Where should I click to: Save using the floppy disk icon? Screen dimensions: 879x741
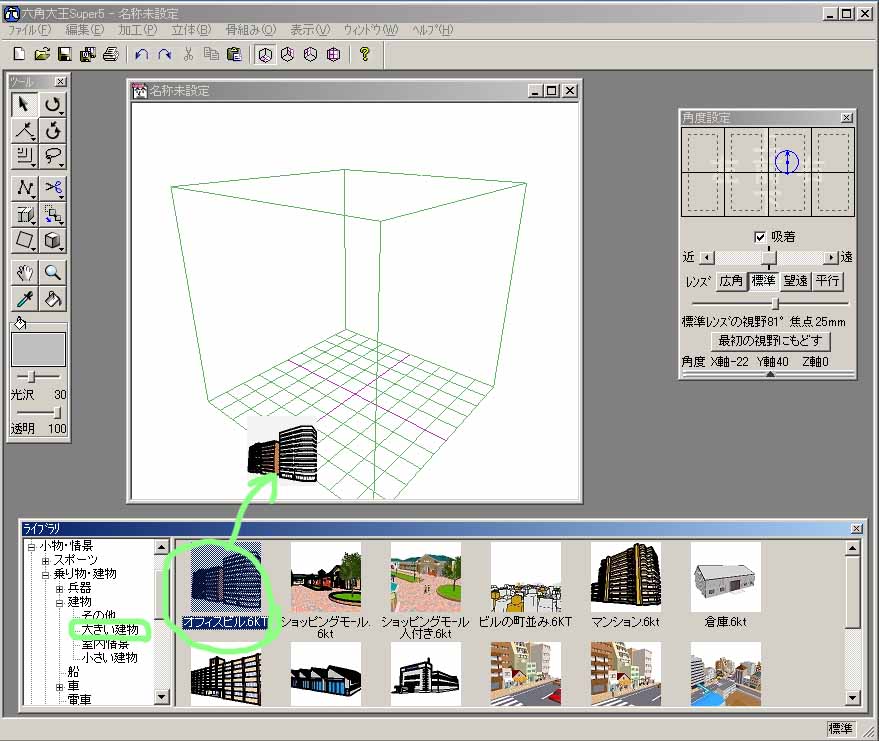(x=64, y=54)
